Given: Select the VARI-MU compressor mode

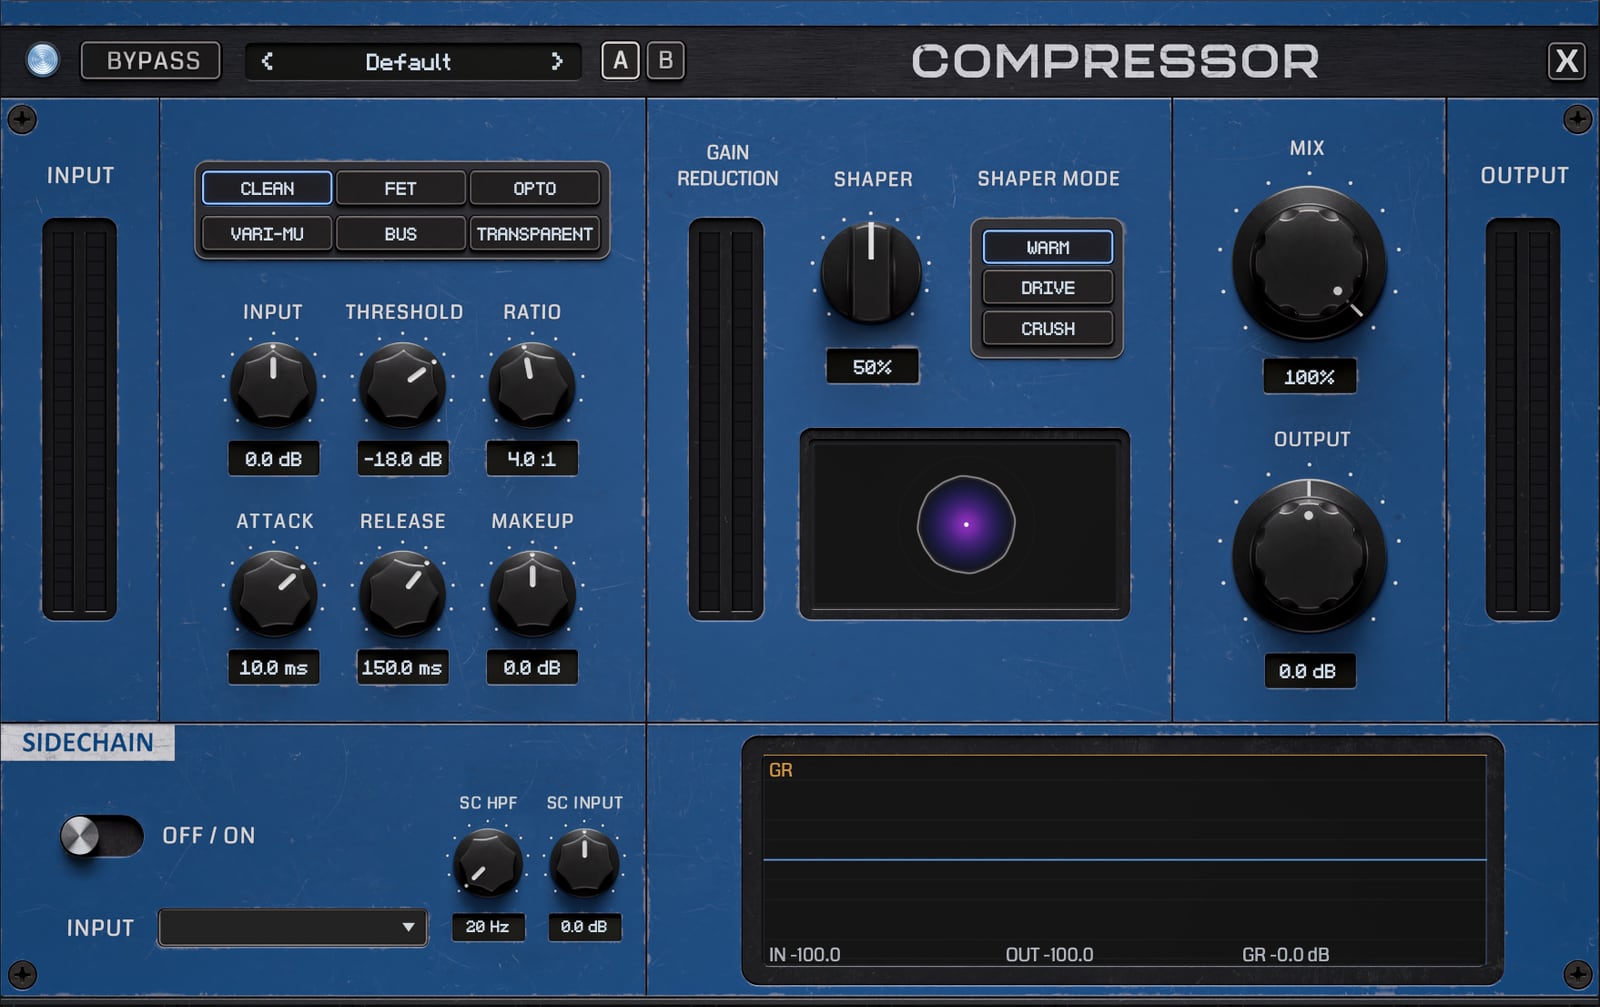Looking at the screenshot, I should pyautogui.click(x=267, y=233).
